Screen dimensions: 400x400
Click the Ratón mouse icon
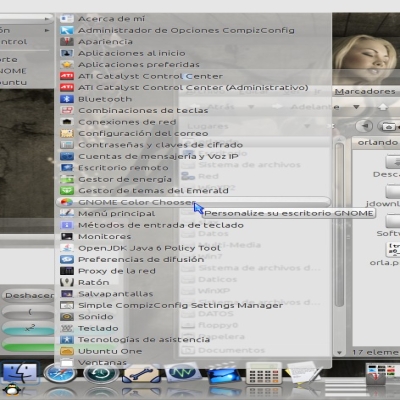click(67, 282)
